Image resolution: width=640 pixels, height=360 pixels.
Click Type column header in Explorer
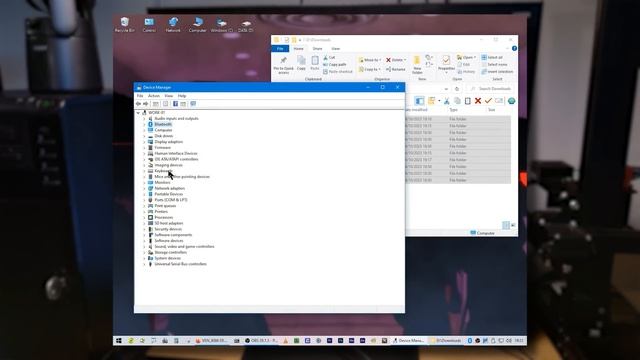tap(453, 110)
